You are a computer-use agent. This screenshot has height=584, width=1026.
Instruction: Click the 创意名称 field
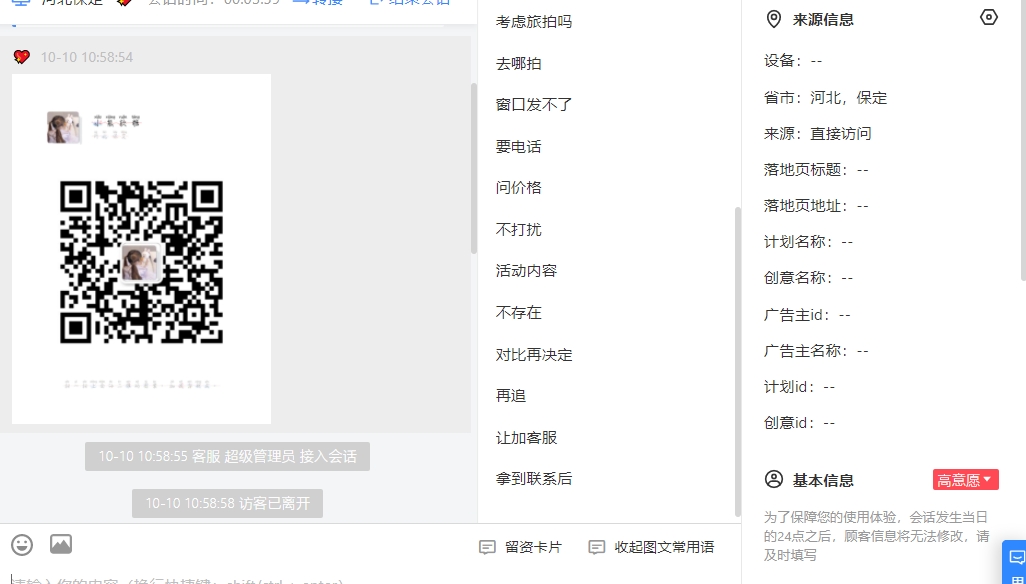click(x=808, y=278)
